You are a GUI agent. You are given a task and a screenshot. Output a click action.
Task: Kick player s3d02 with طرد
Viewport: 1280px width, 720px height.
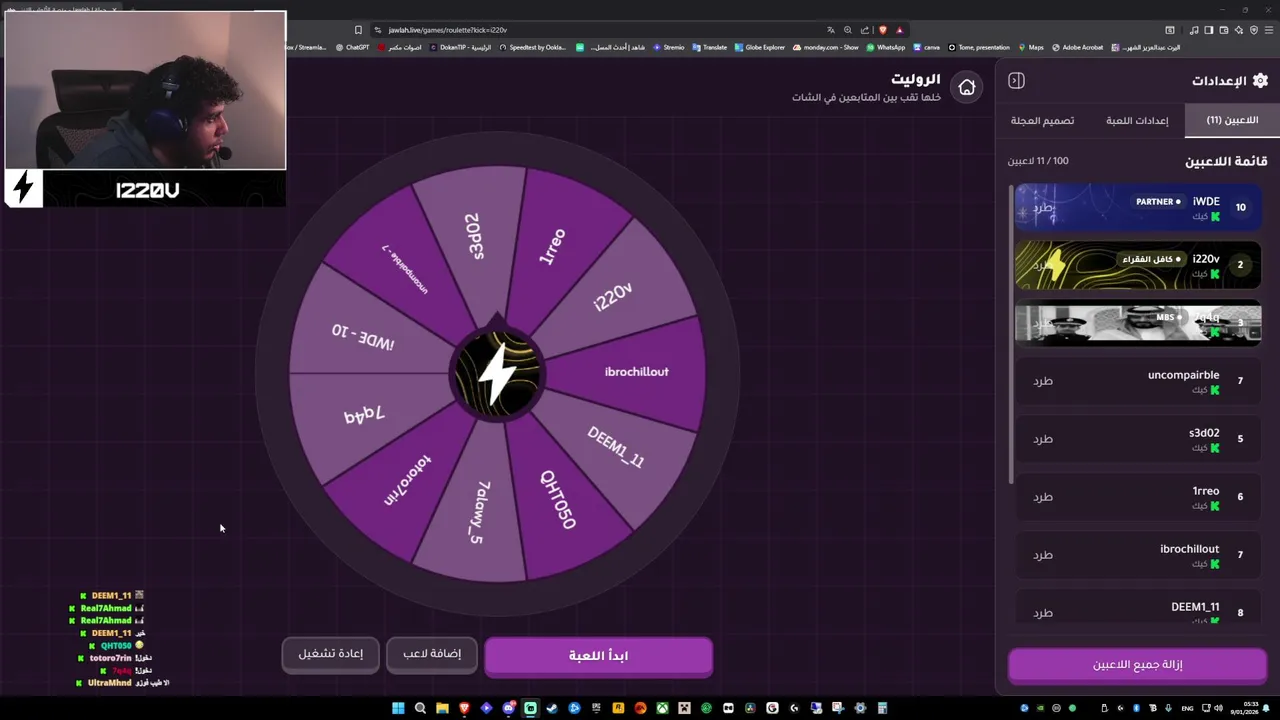(1043, 439)
